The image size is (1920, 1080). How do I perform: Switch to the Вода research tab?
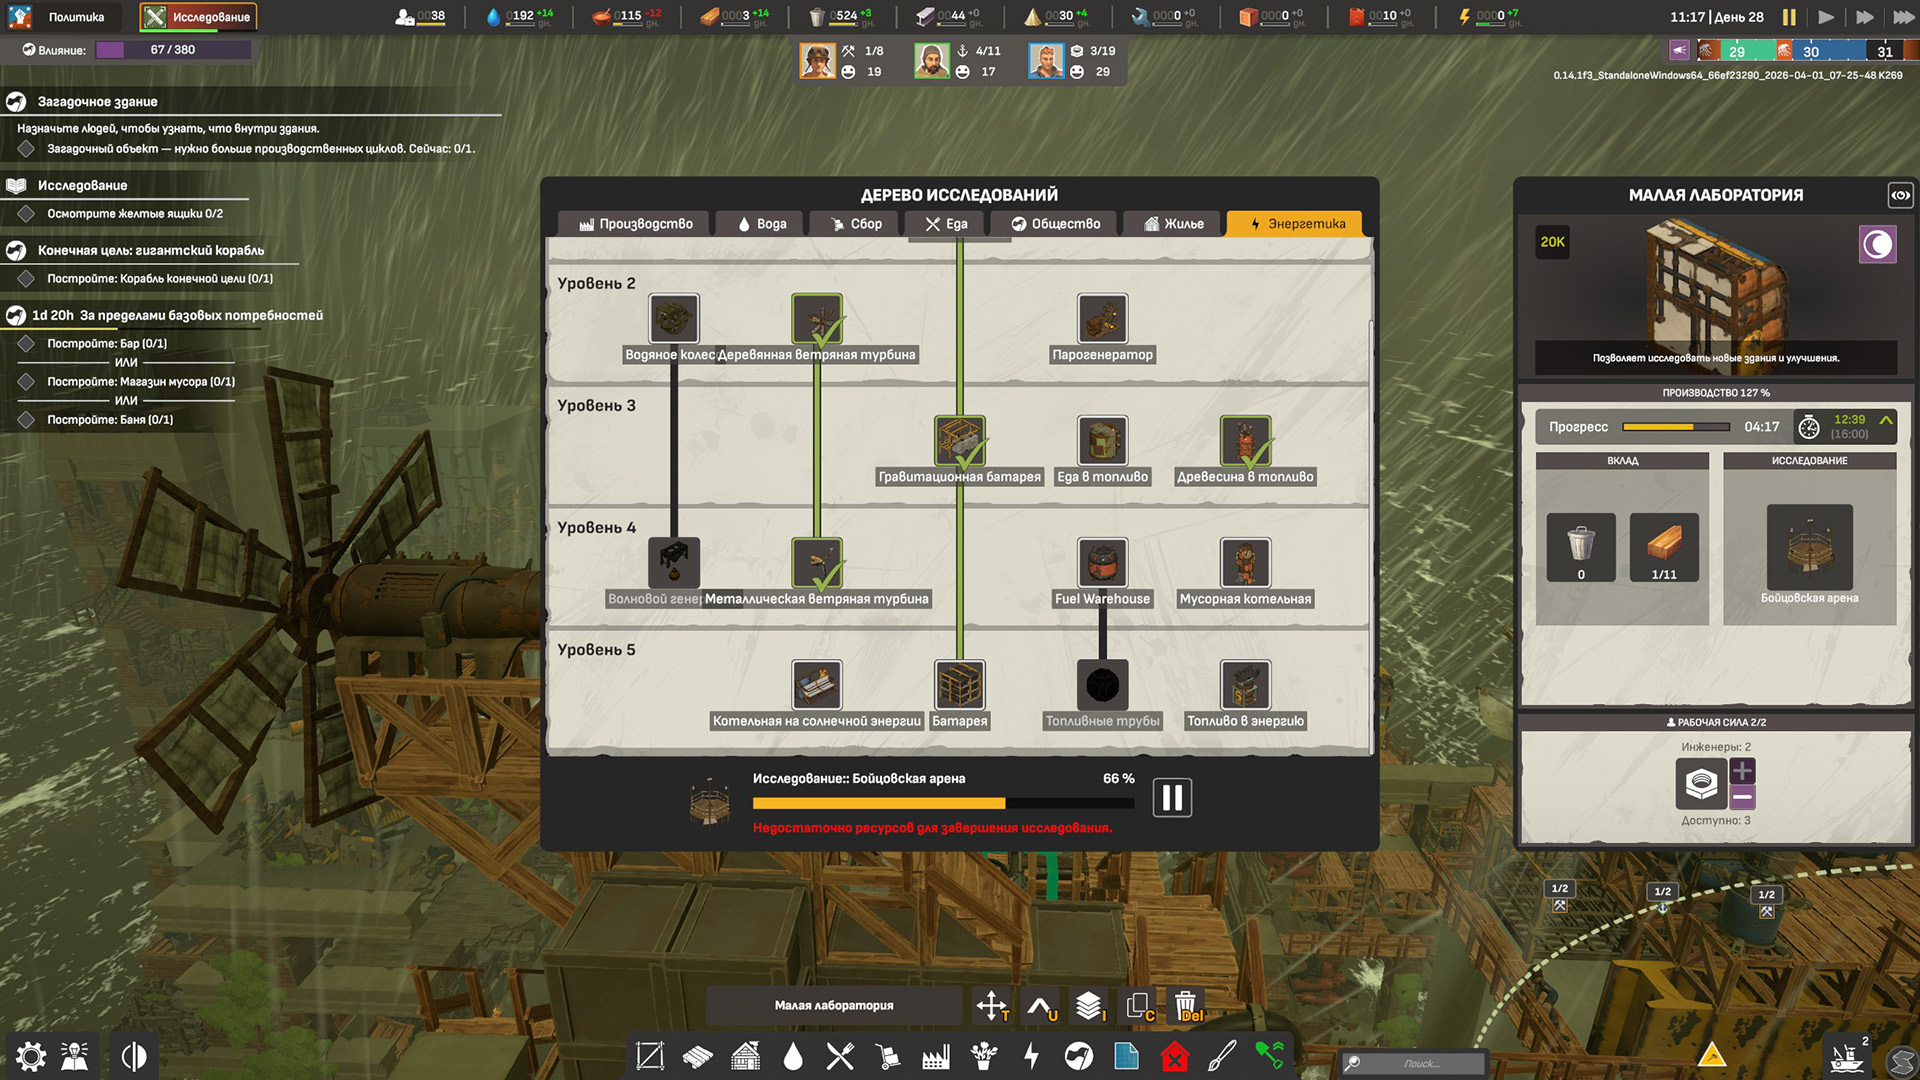[762, 224]
